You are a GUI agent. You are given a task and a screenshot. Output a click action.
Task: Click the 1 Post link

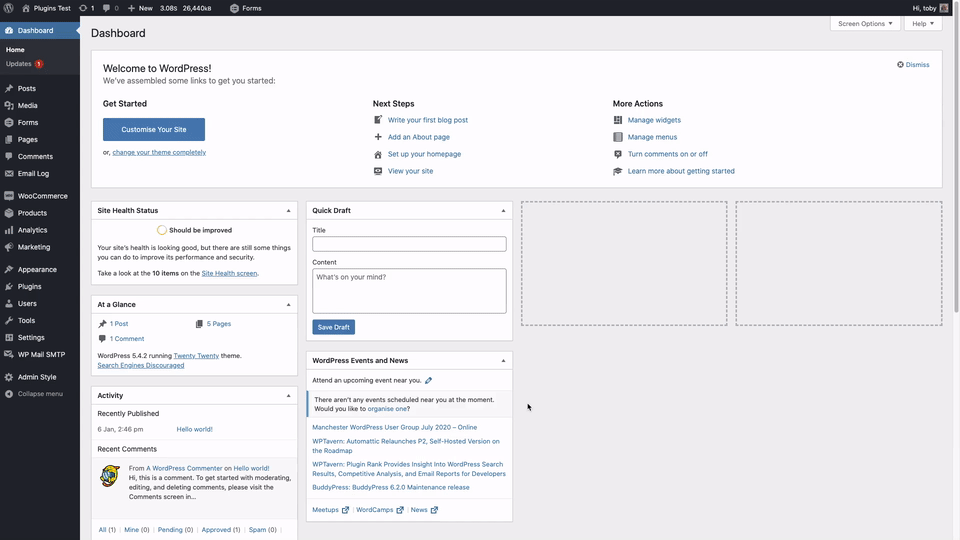point(119,324)
